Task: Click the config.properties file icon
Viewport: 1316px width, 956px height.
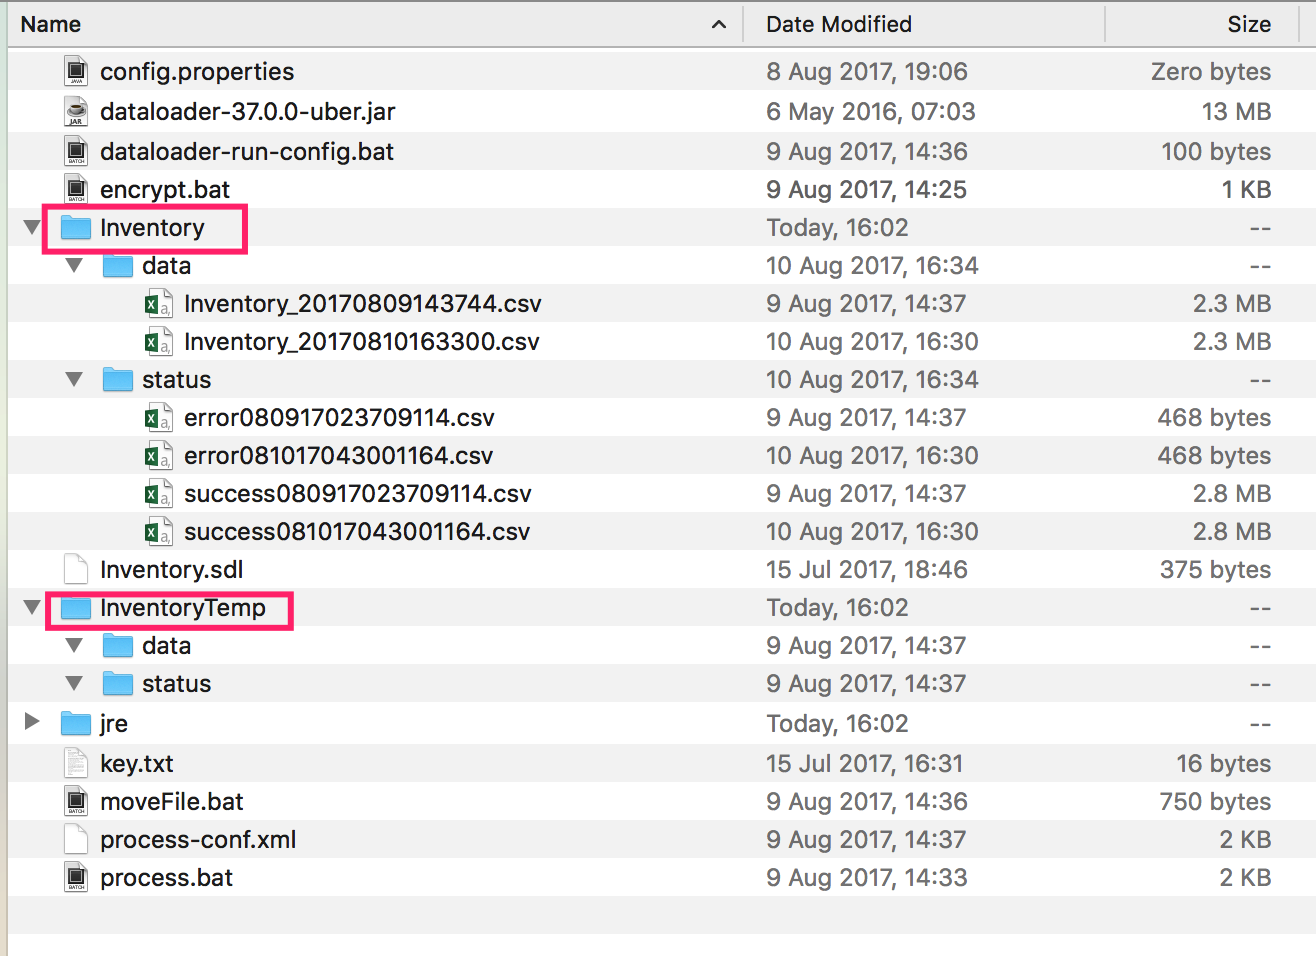Action: point(76,71)
